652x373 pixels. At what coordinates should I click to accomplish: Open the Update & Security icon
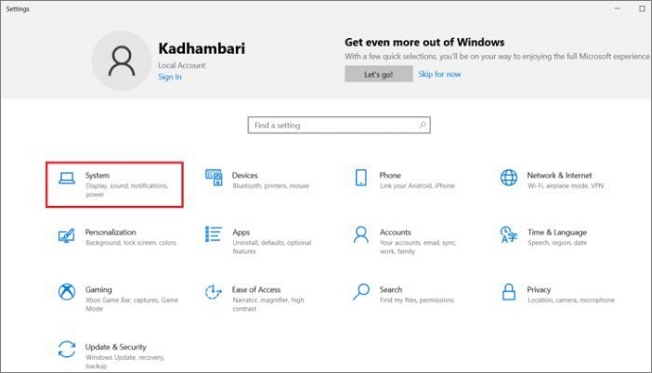click(x=67, y=349)
